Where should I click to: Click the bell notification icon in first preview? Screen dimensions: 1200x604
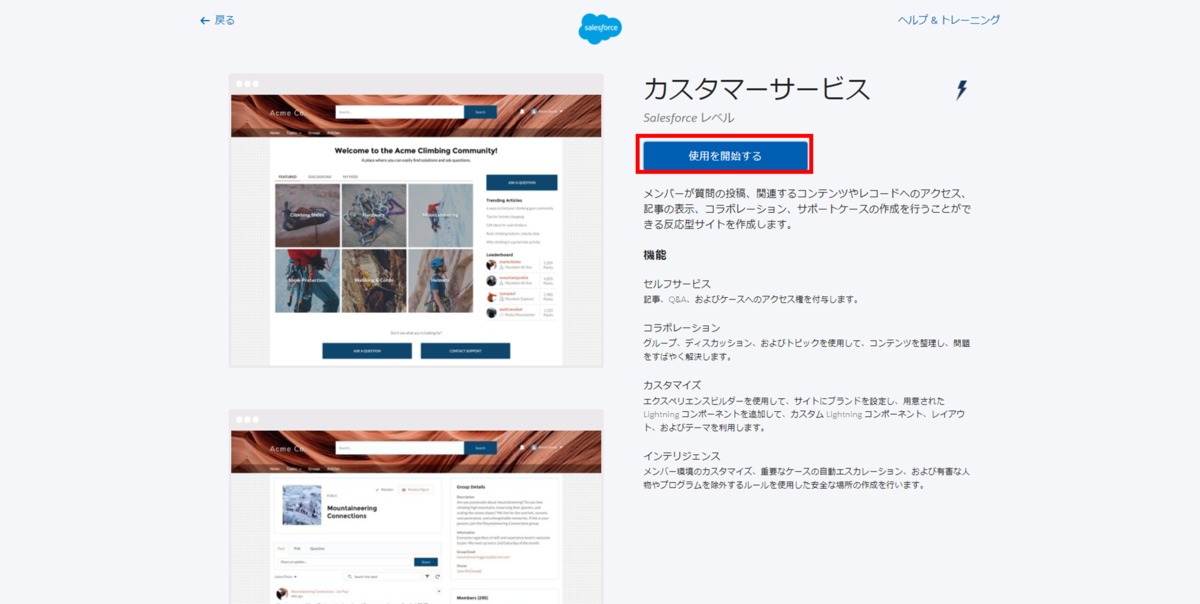click(x=522, y=112)
